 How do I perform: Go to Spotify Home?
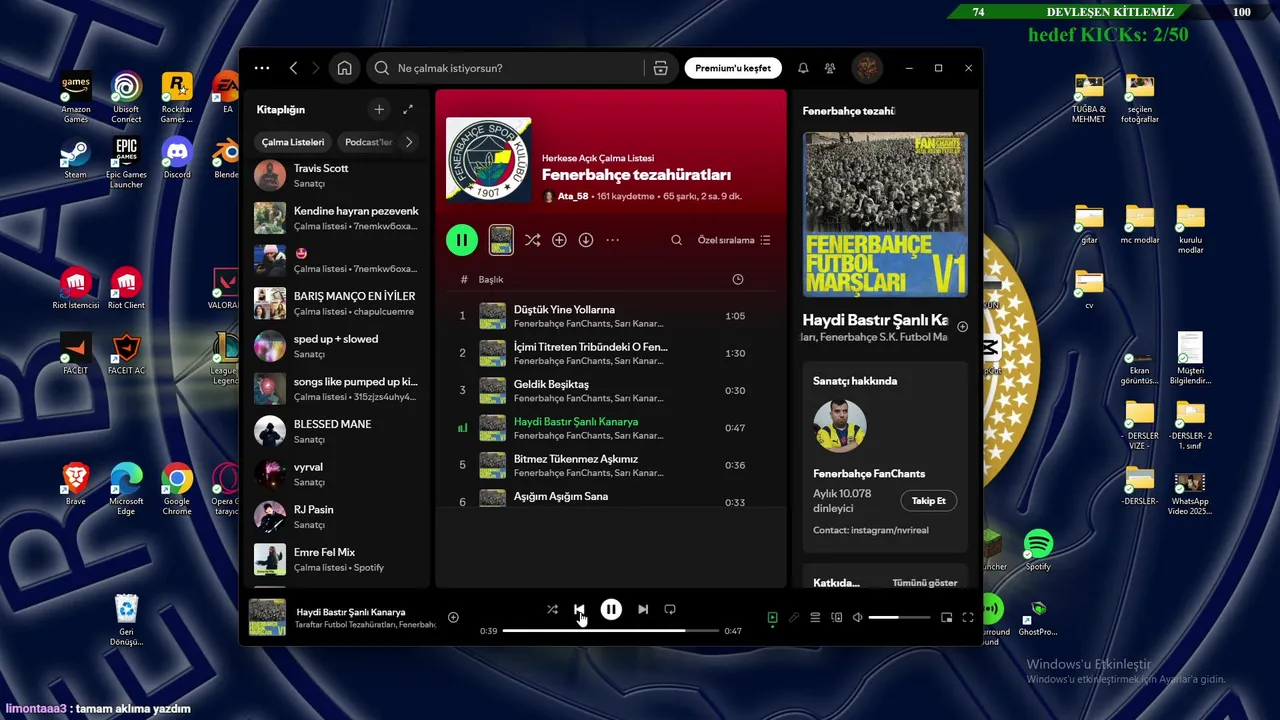(x=344, y=68)
